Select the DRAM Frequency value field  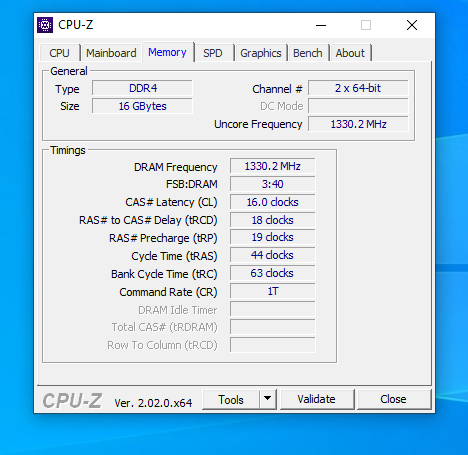pos(273,166)
